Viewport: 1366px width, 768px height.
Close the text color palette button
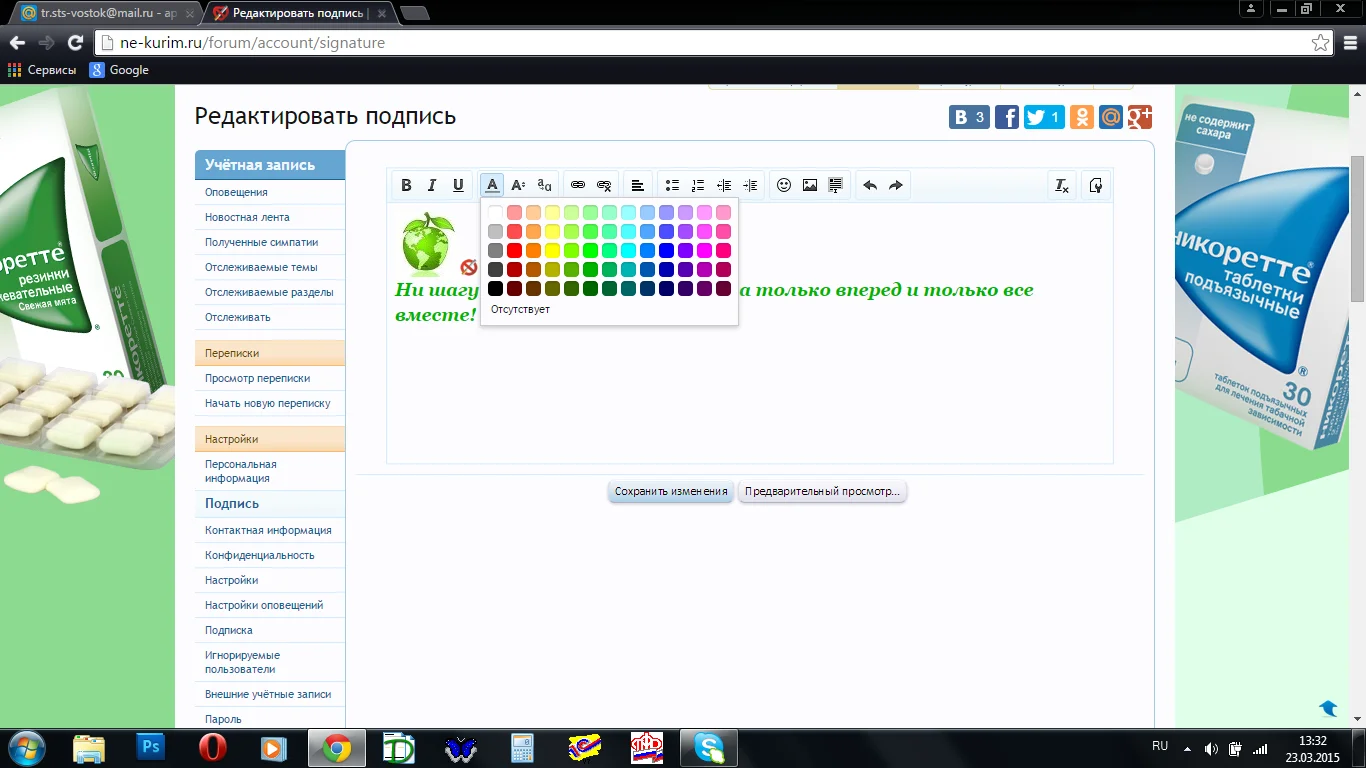tap(492, 185)
